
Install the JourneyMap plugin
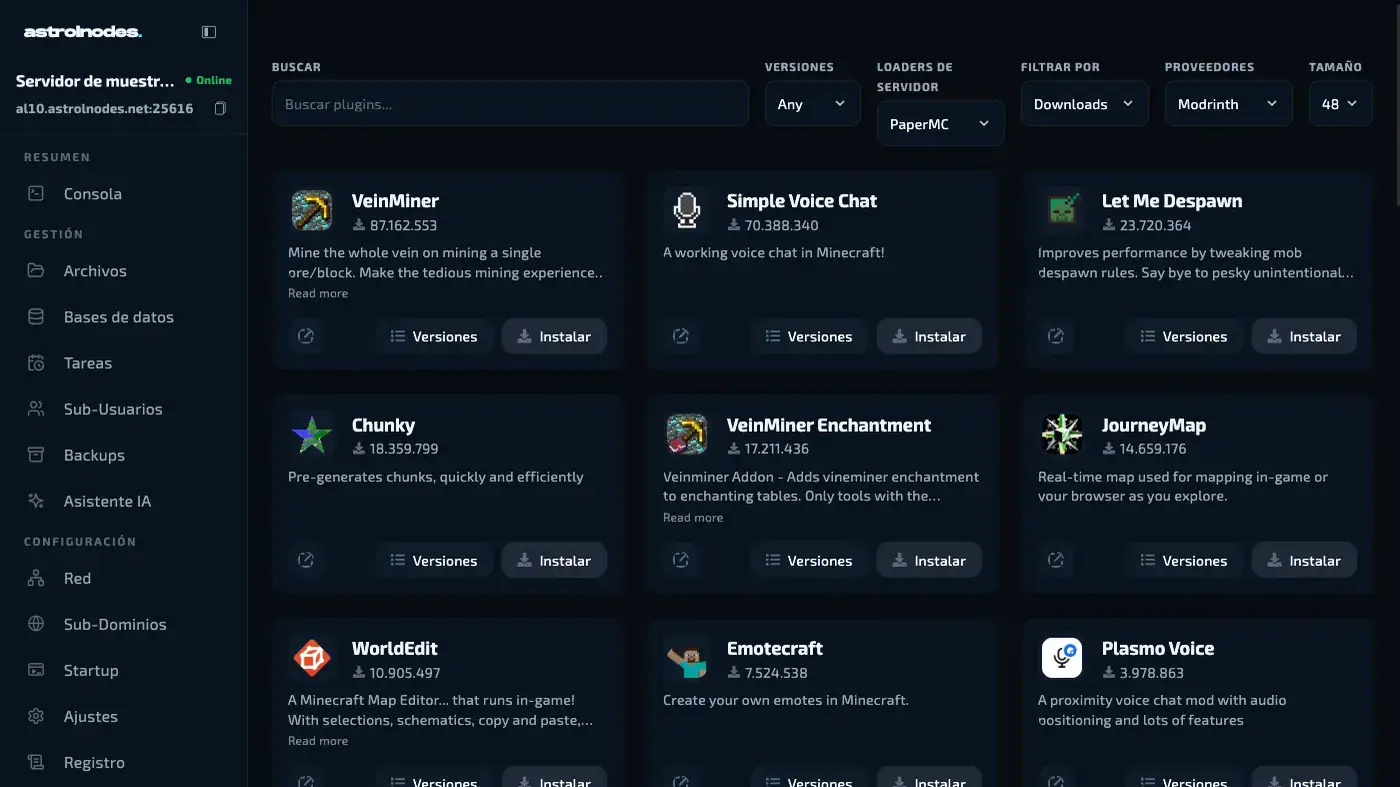pyautogui.click(x=1304, y=560)
